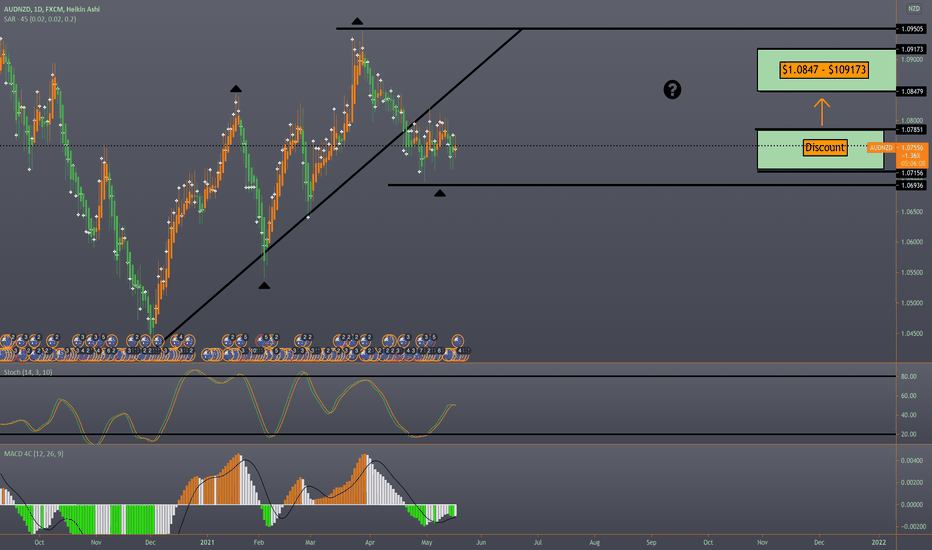This screenshot has width=932, height=550.
Task: Click the 20.00 Stoch scale value
Action: pos(909,434)
